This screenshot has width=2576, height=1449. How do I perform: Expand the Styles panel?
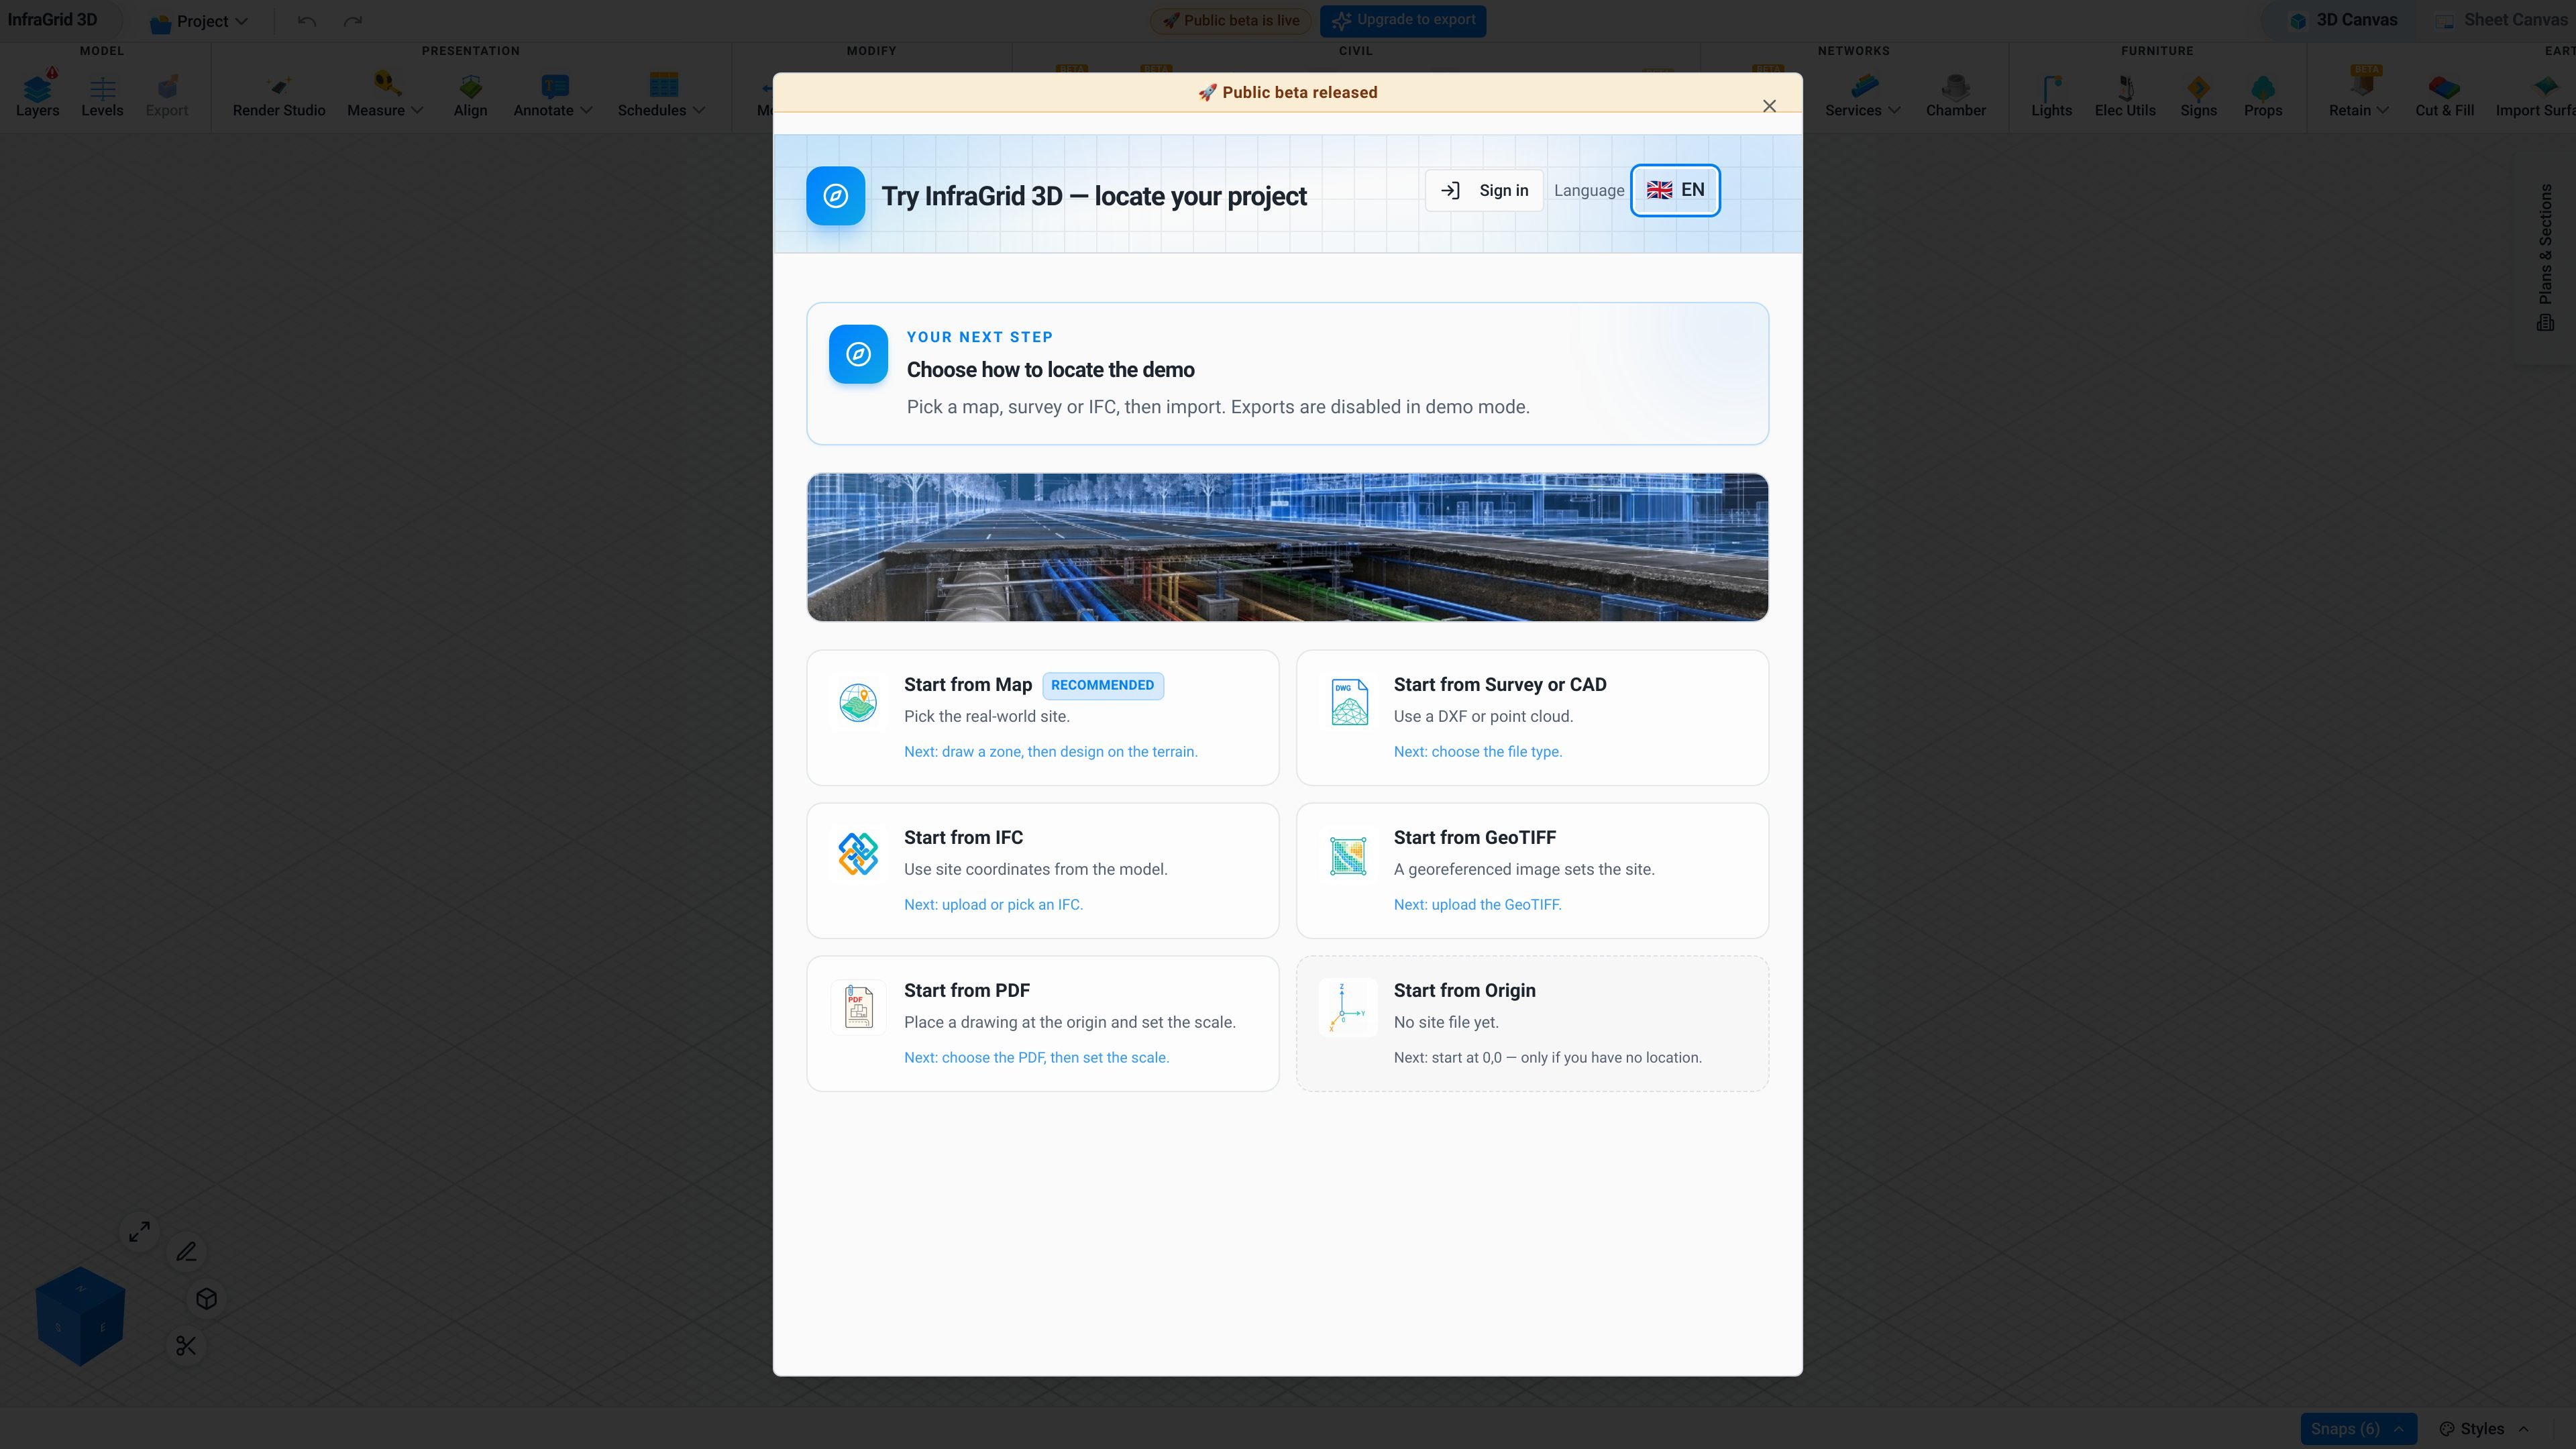pyautogui.click(x=2483, y=1428)
